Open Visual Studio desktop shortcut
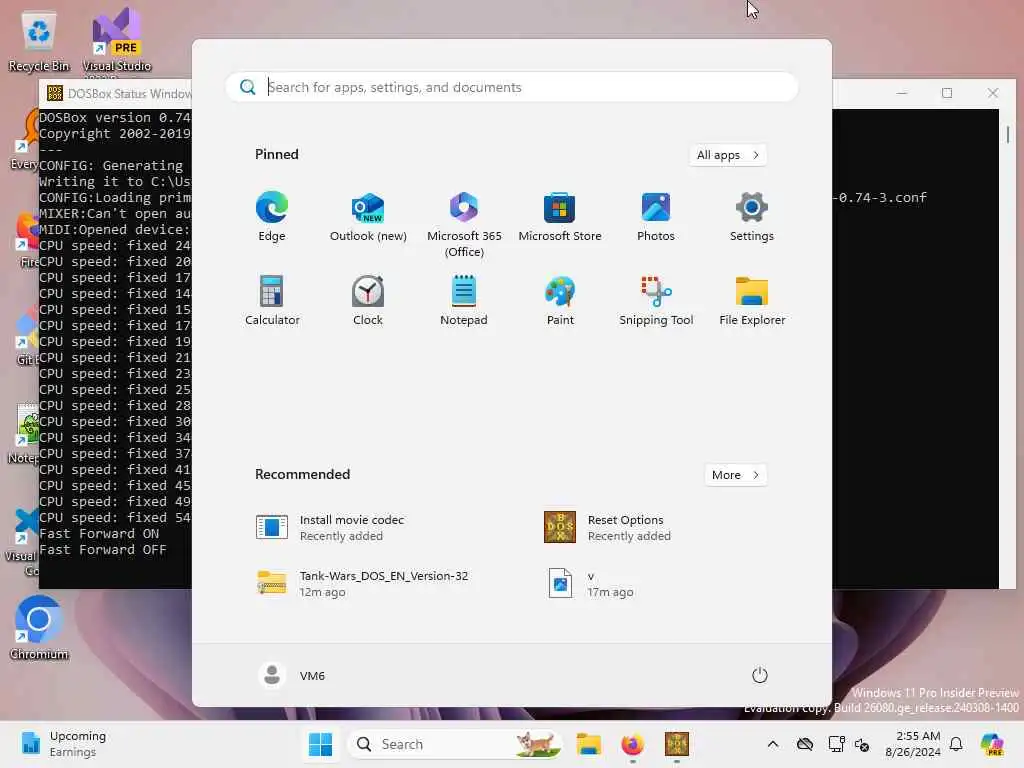1024x768 pixels. pos(117,40)
